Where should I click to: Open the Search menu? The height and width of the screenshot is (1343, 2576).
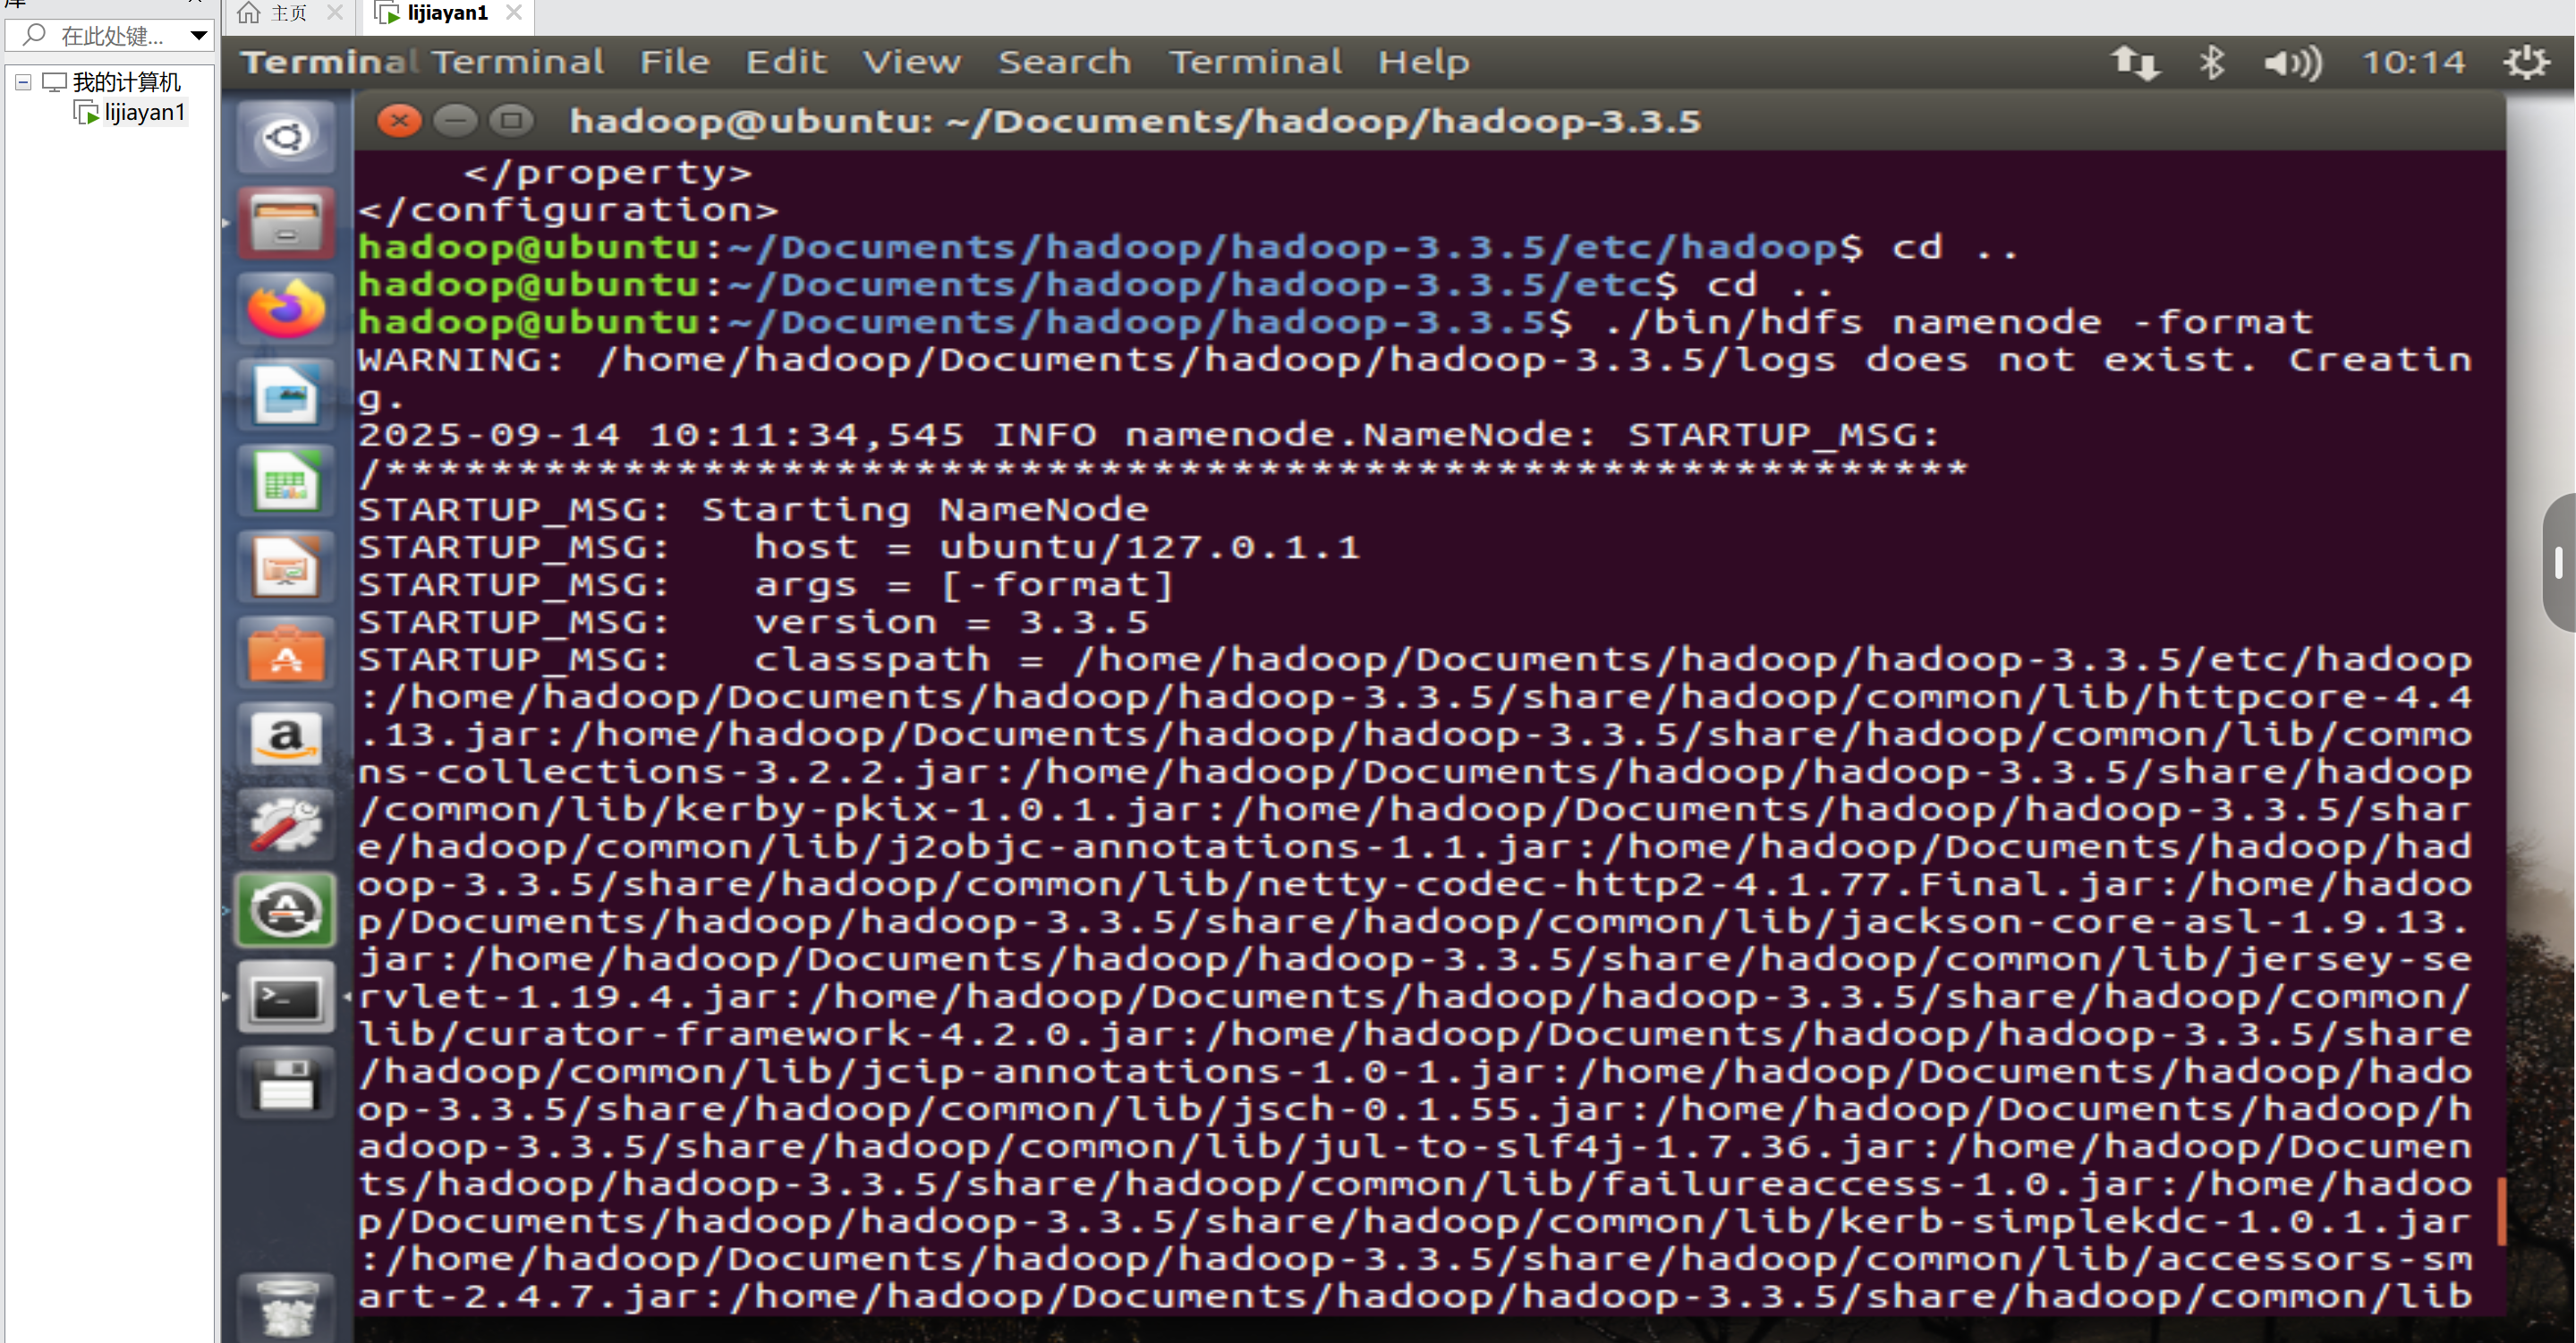(1064, 62)
